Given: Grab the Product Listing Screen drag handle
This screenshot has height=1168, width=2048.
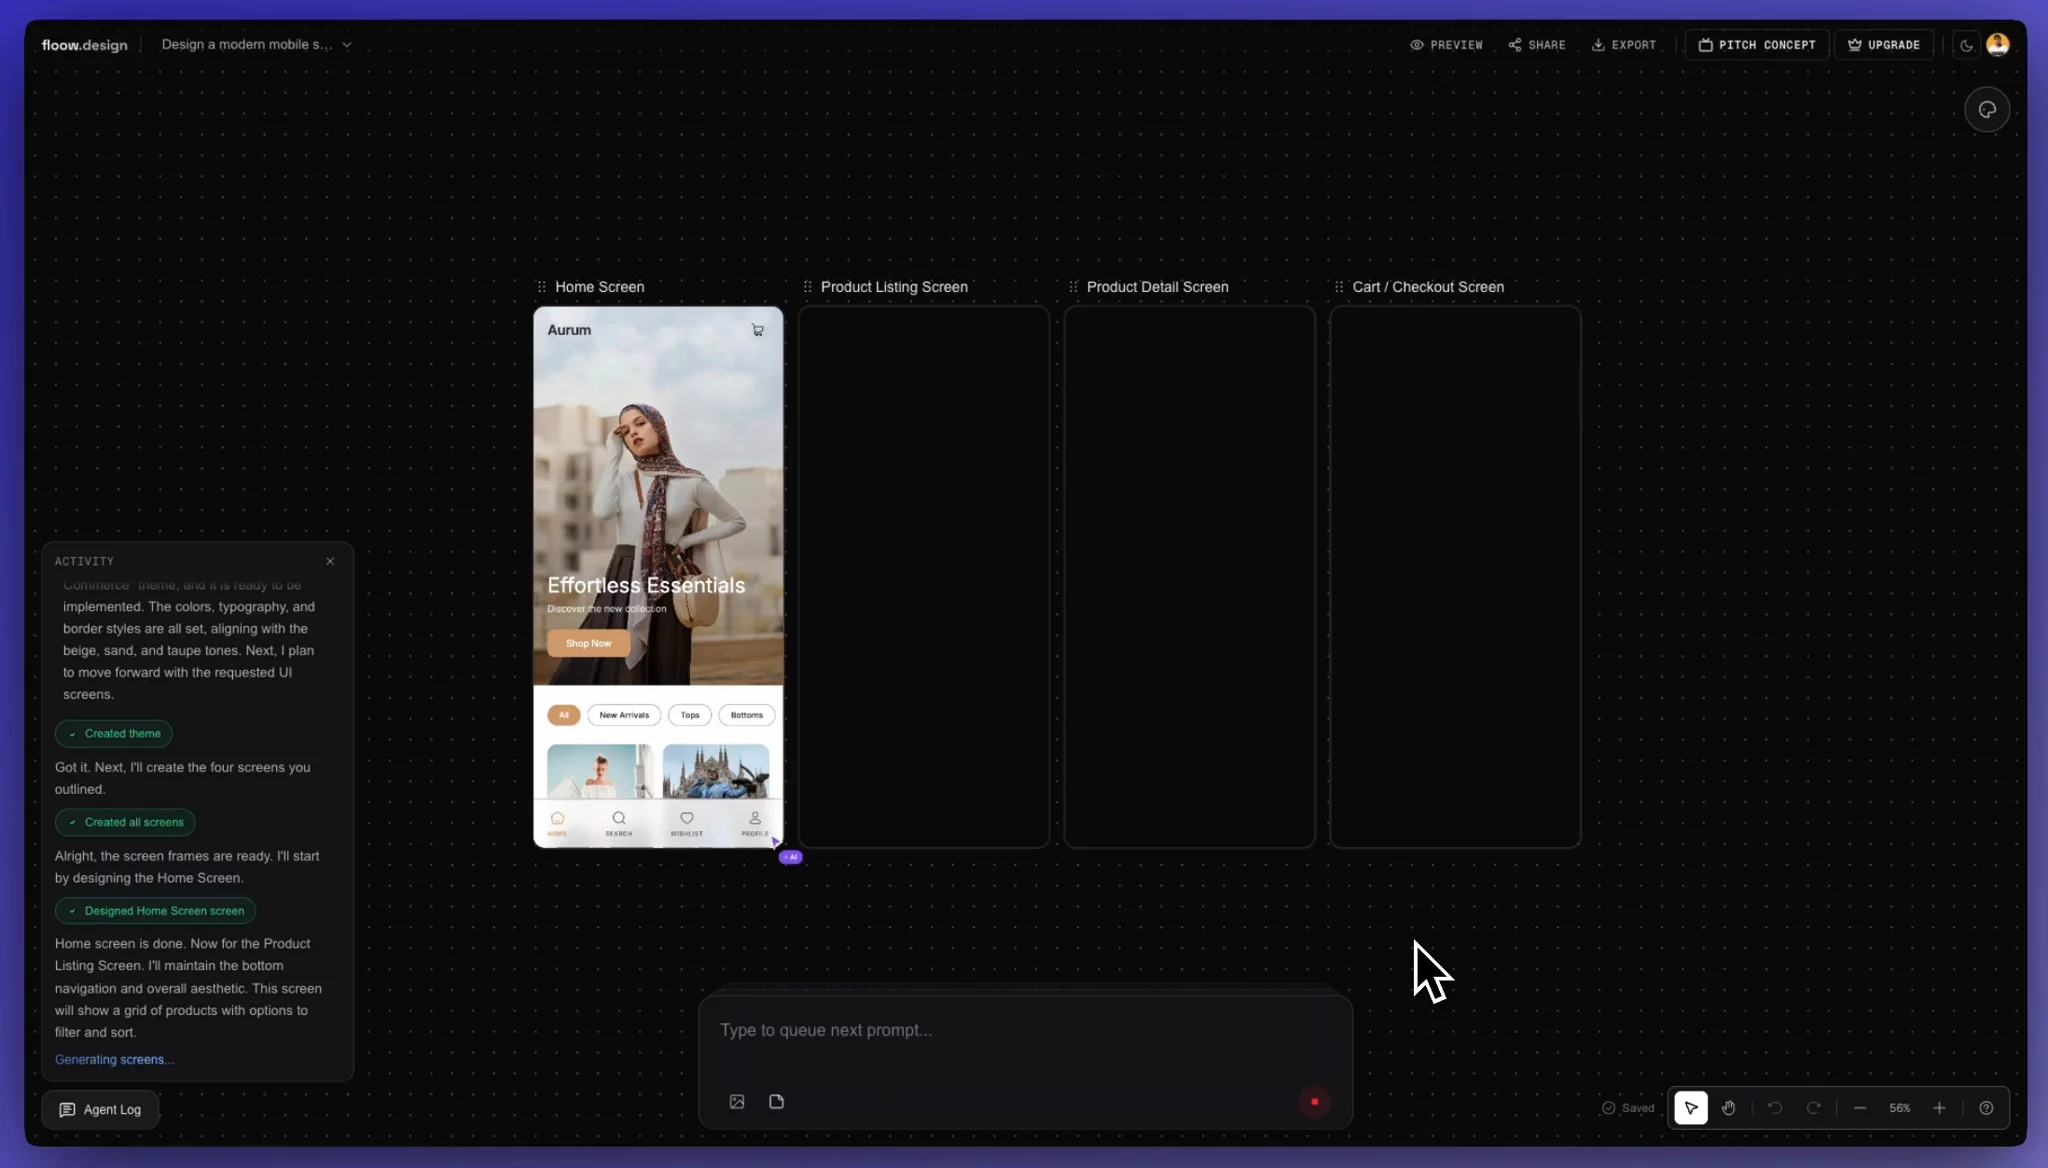Looking at the screenshot, I should pos(808,287).
